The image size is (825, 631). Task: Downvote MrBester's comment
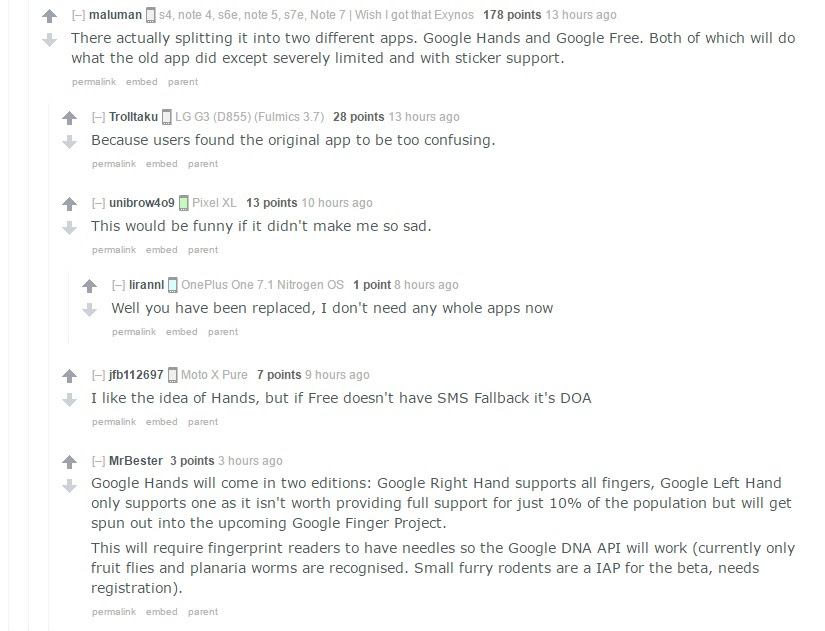click(x=69, y=486)
